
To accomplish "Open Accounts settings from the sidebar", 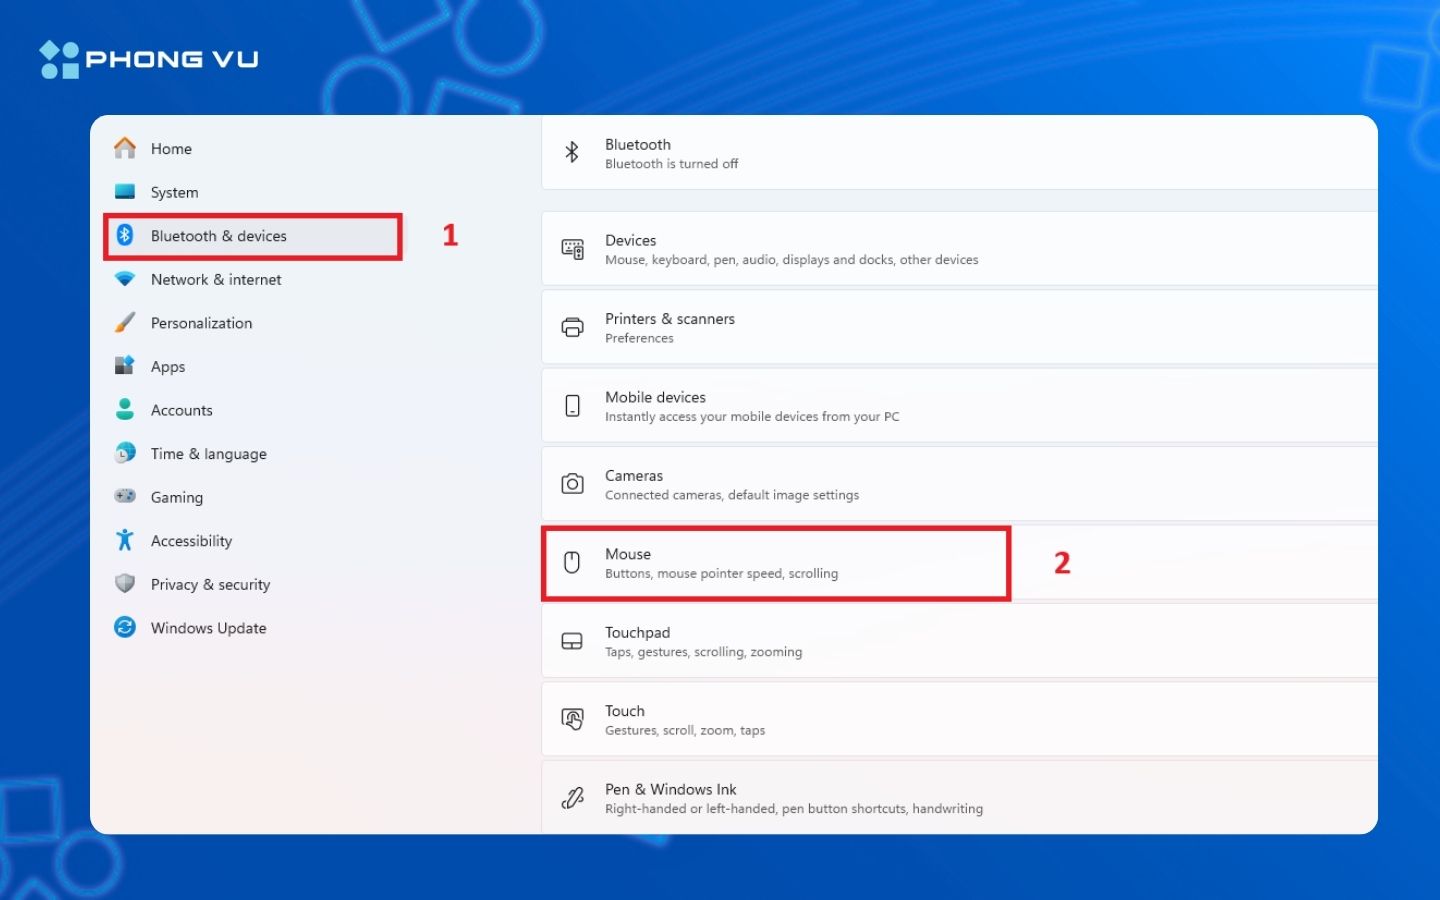I will tap(181, 410).
